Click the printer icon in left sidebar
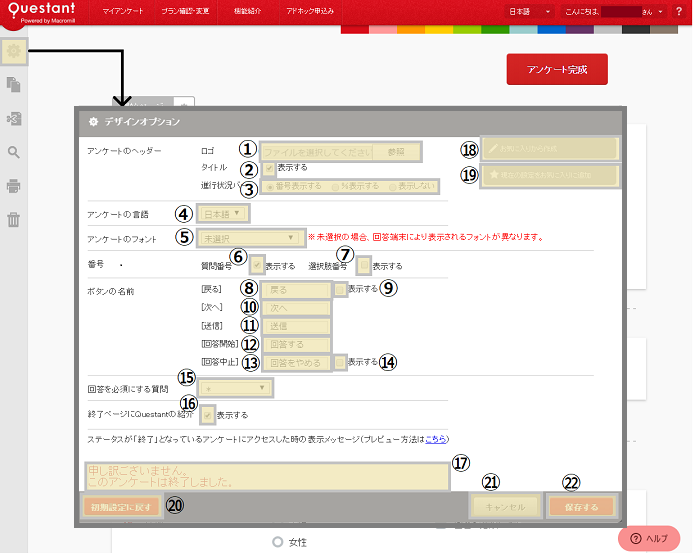Screen dimensions: 694x553 (14, 186)
